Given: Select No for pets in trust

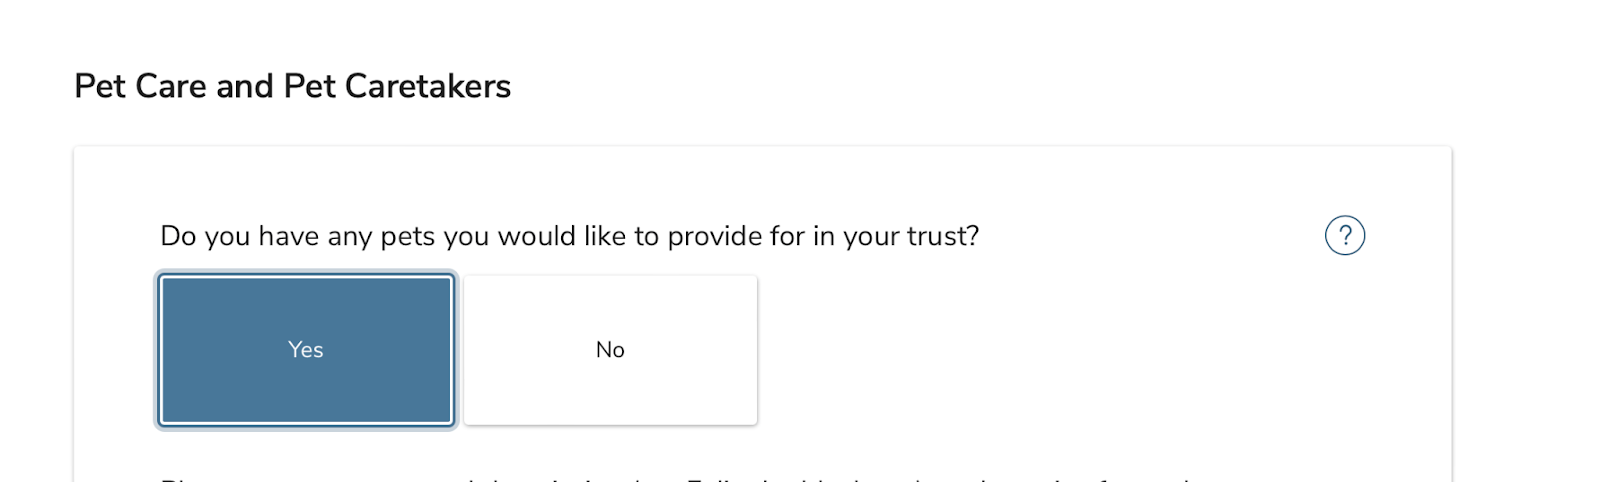Looking at the screenshot, I should click(610, 350).
